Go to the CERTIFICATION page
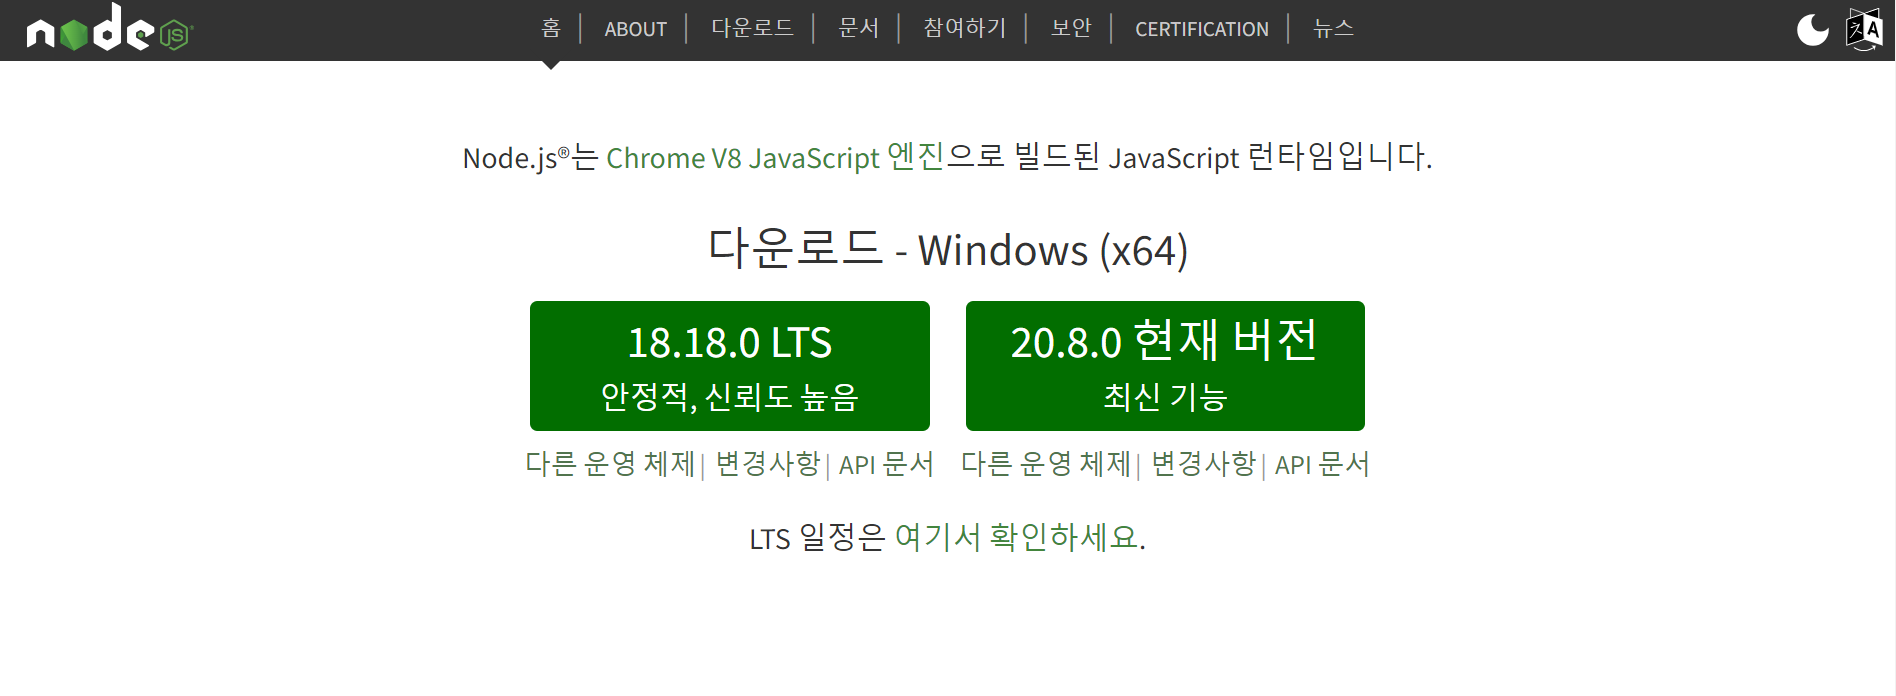The width and height of the screenshot is (1896, 696). 1202,29
